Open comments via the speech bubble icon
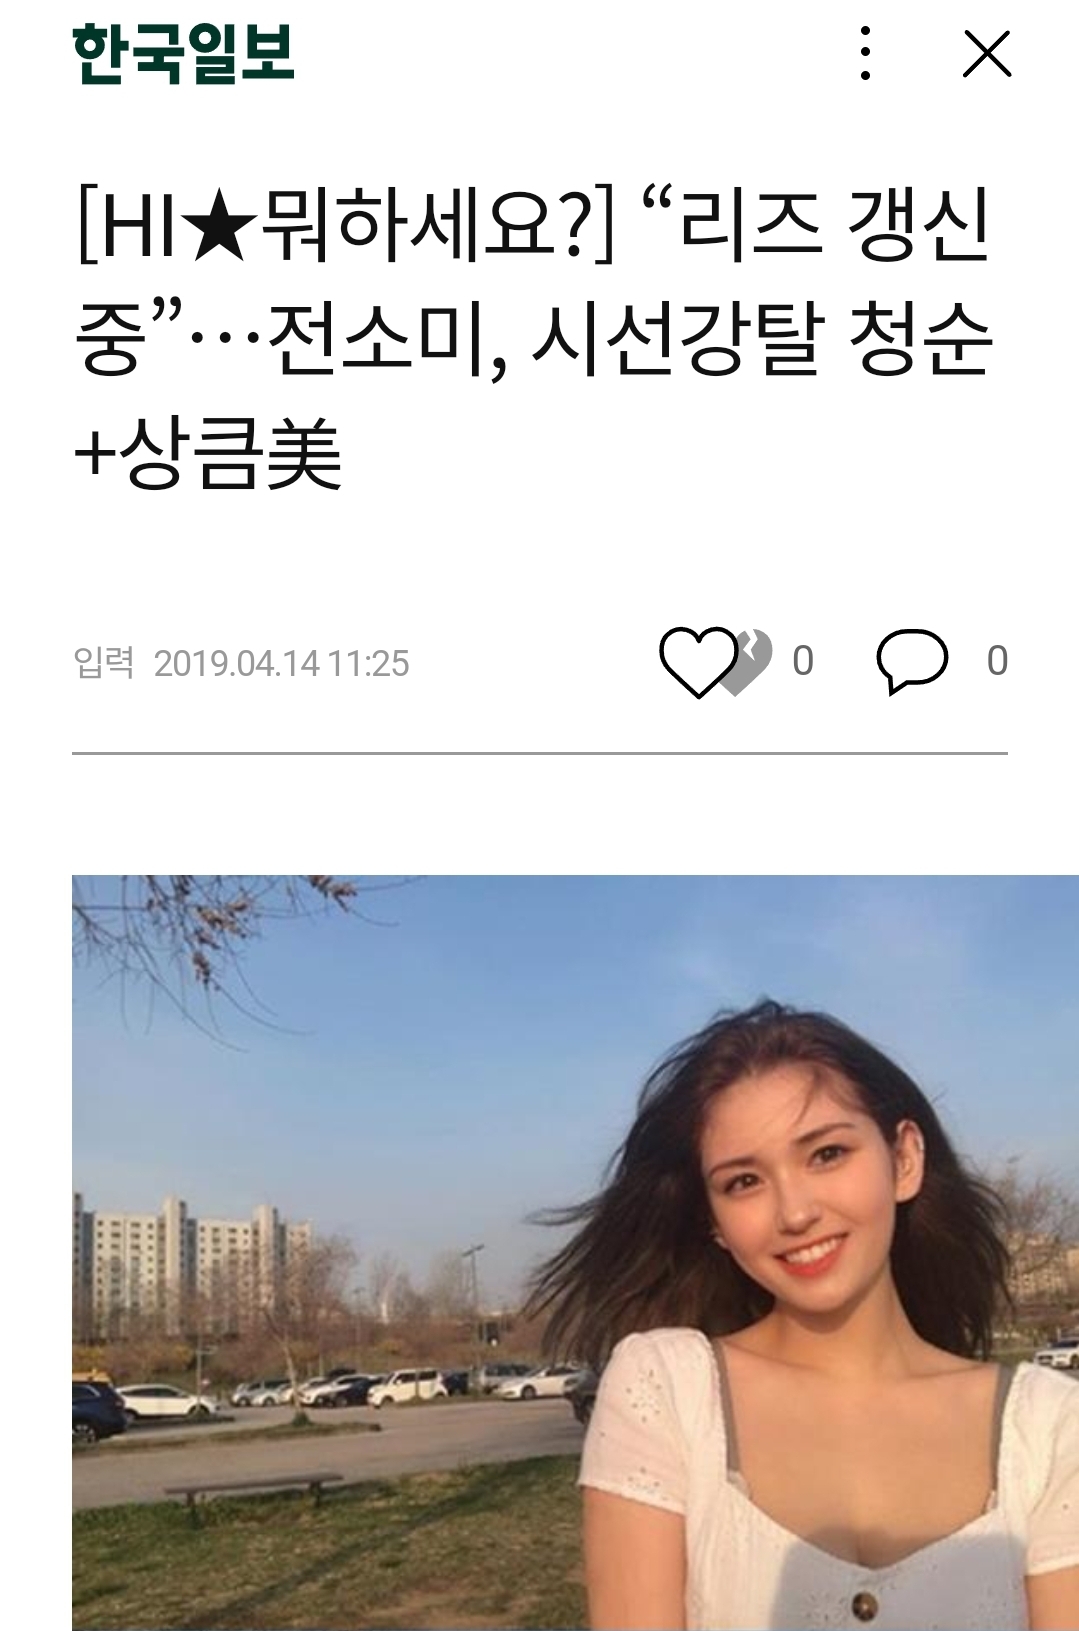 912,661
